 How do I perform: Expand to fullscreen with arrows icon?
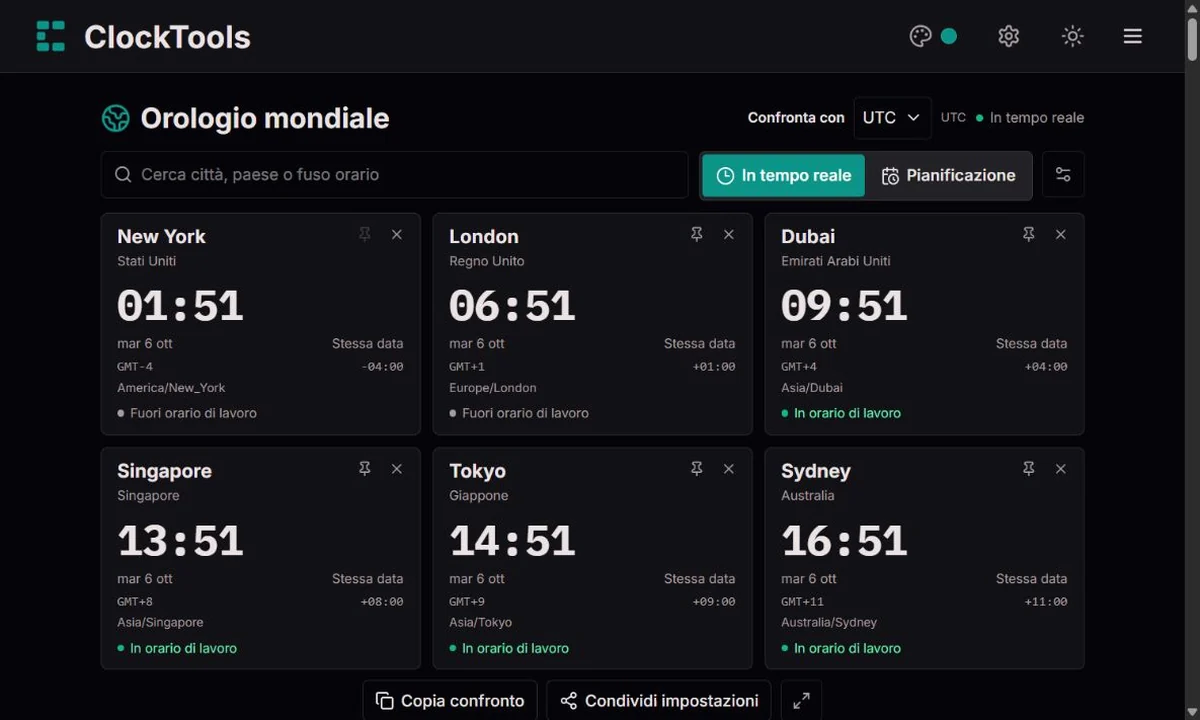pyautogui.click(x=801, y=701)
